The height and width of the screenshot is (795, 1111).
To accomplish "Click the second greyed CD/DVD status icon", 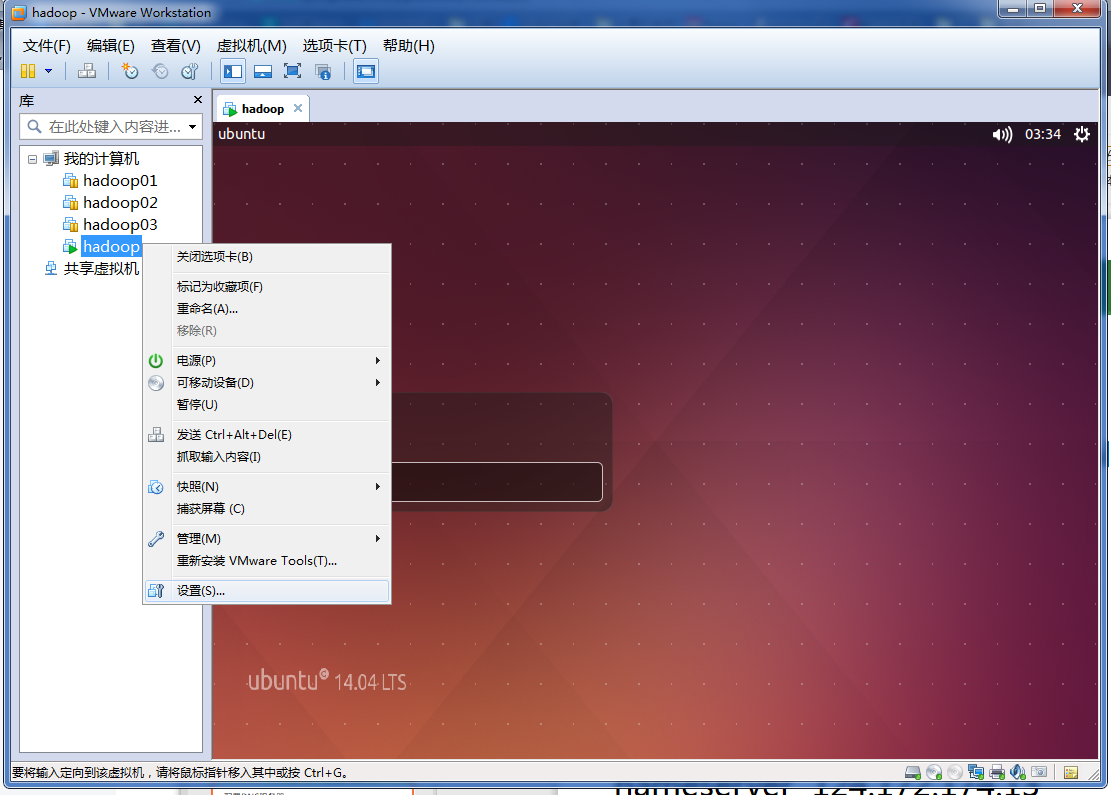I will click(955, 772).
